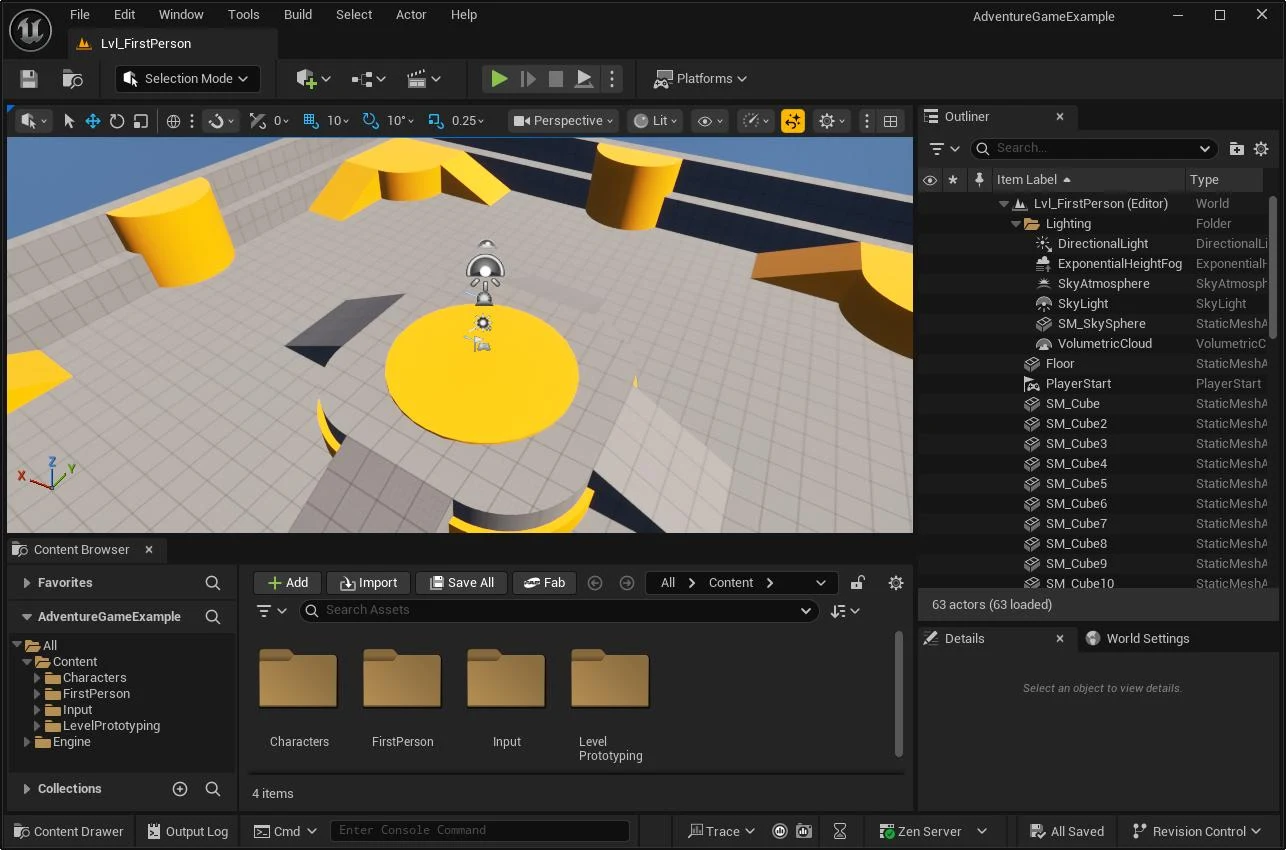Start Play in editor with green arrow
1286x850 pixels.
499,79
